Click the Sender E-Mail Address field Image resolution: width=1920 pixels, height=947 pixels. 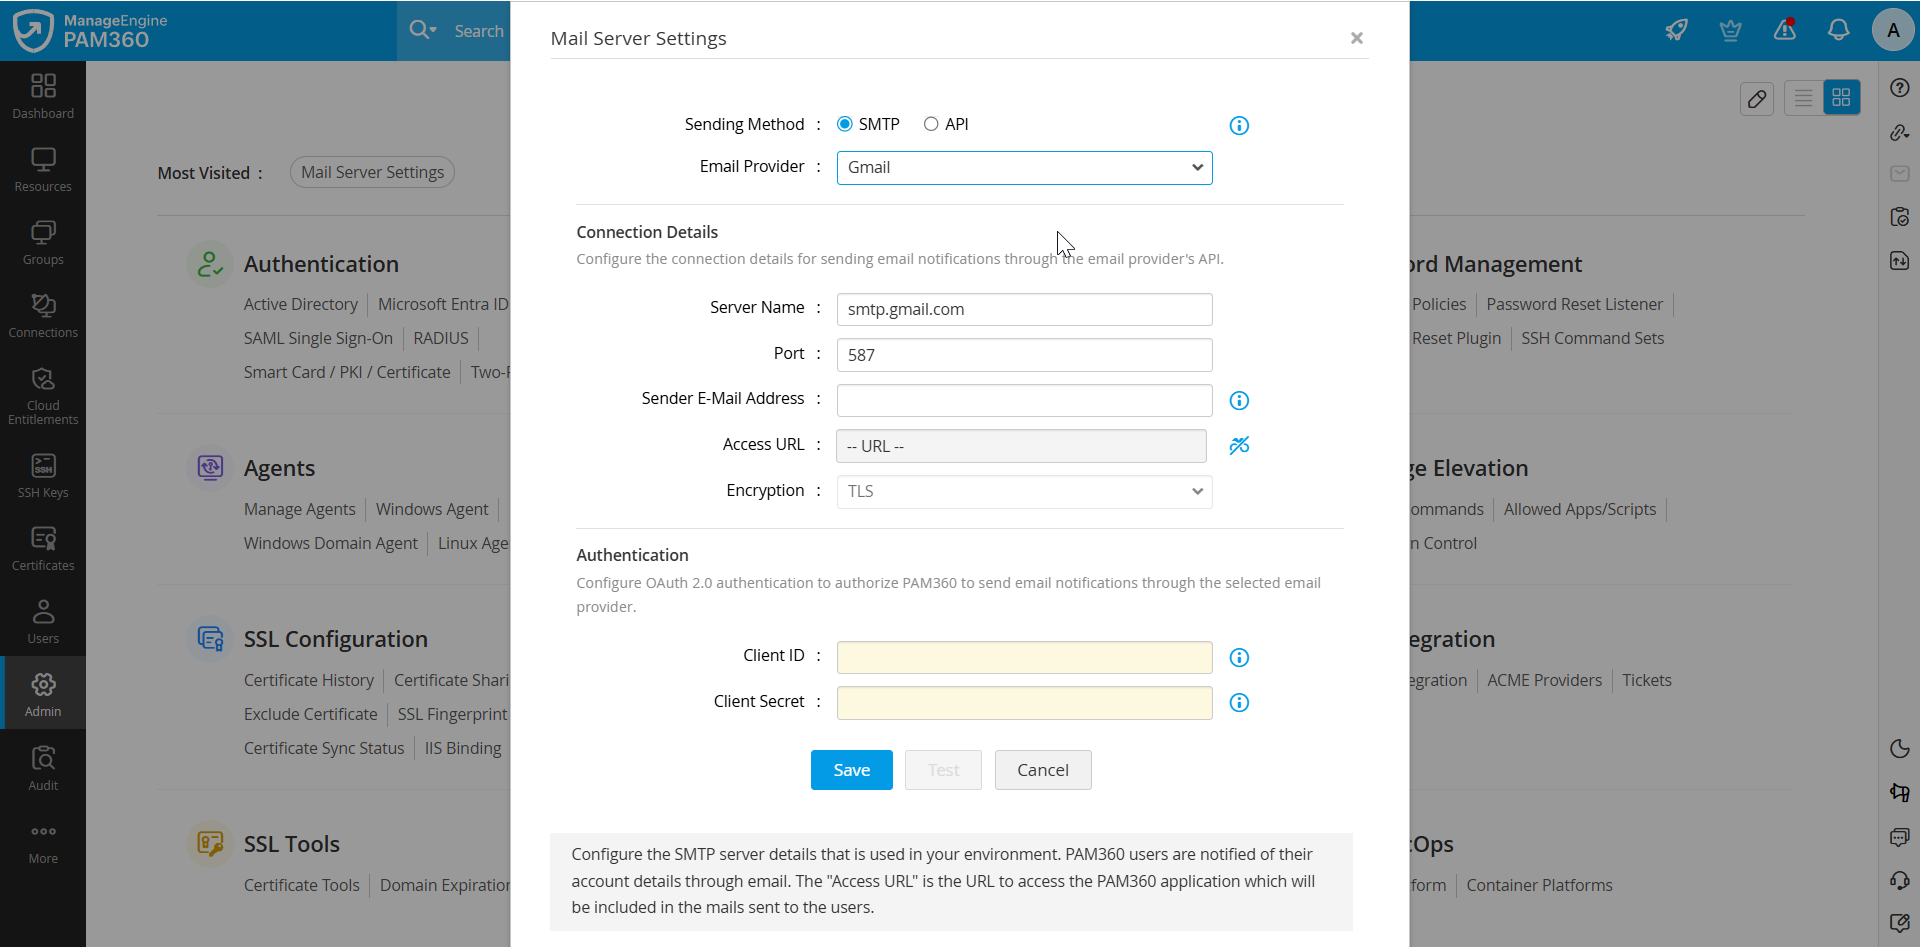[x=1024, y=400]
